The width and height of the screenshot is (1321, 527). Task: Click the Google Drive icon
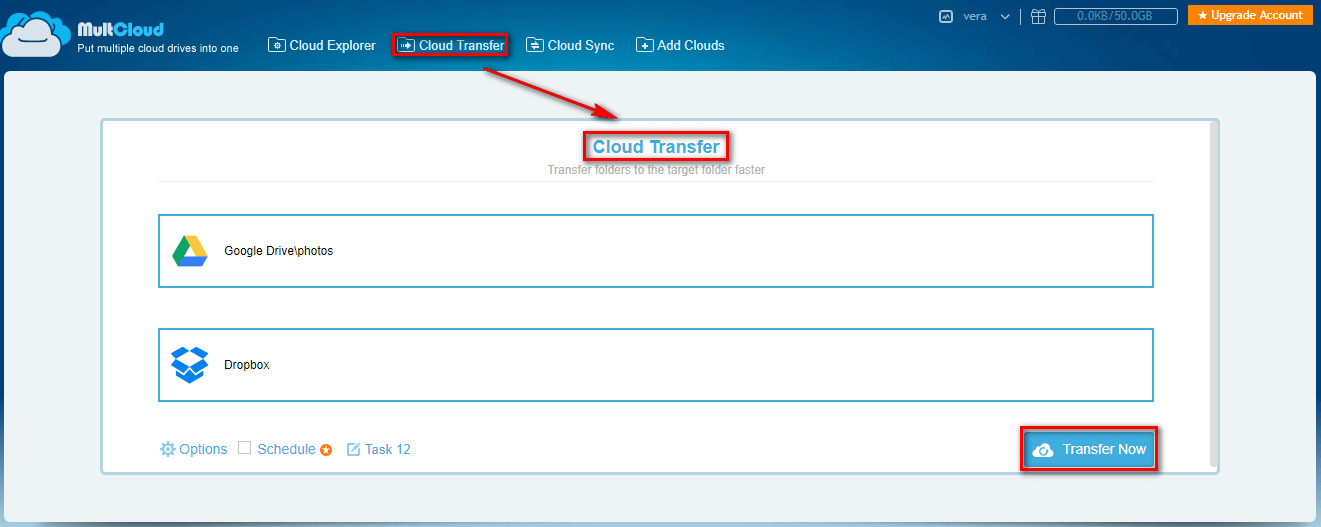(190, 251)
